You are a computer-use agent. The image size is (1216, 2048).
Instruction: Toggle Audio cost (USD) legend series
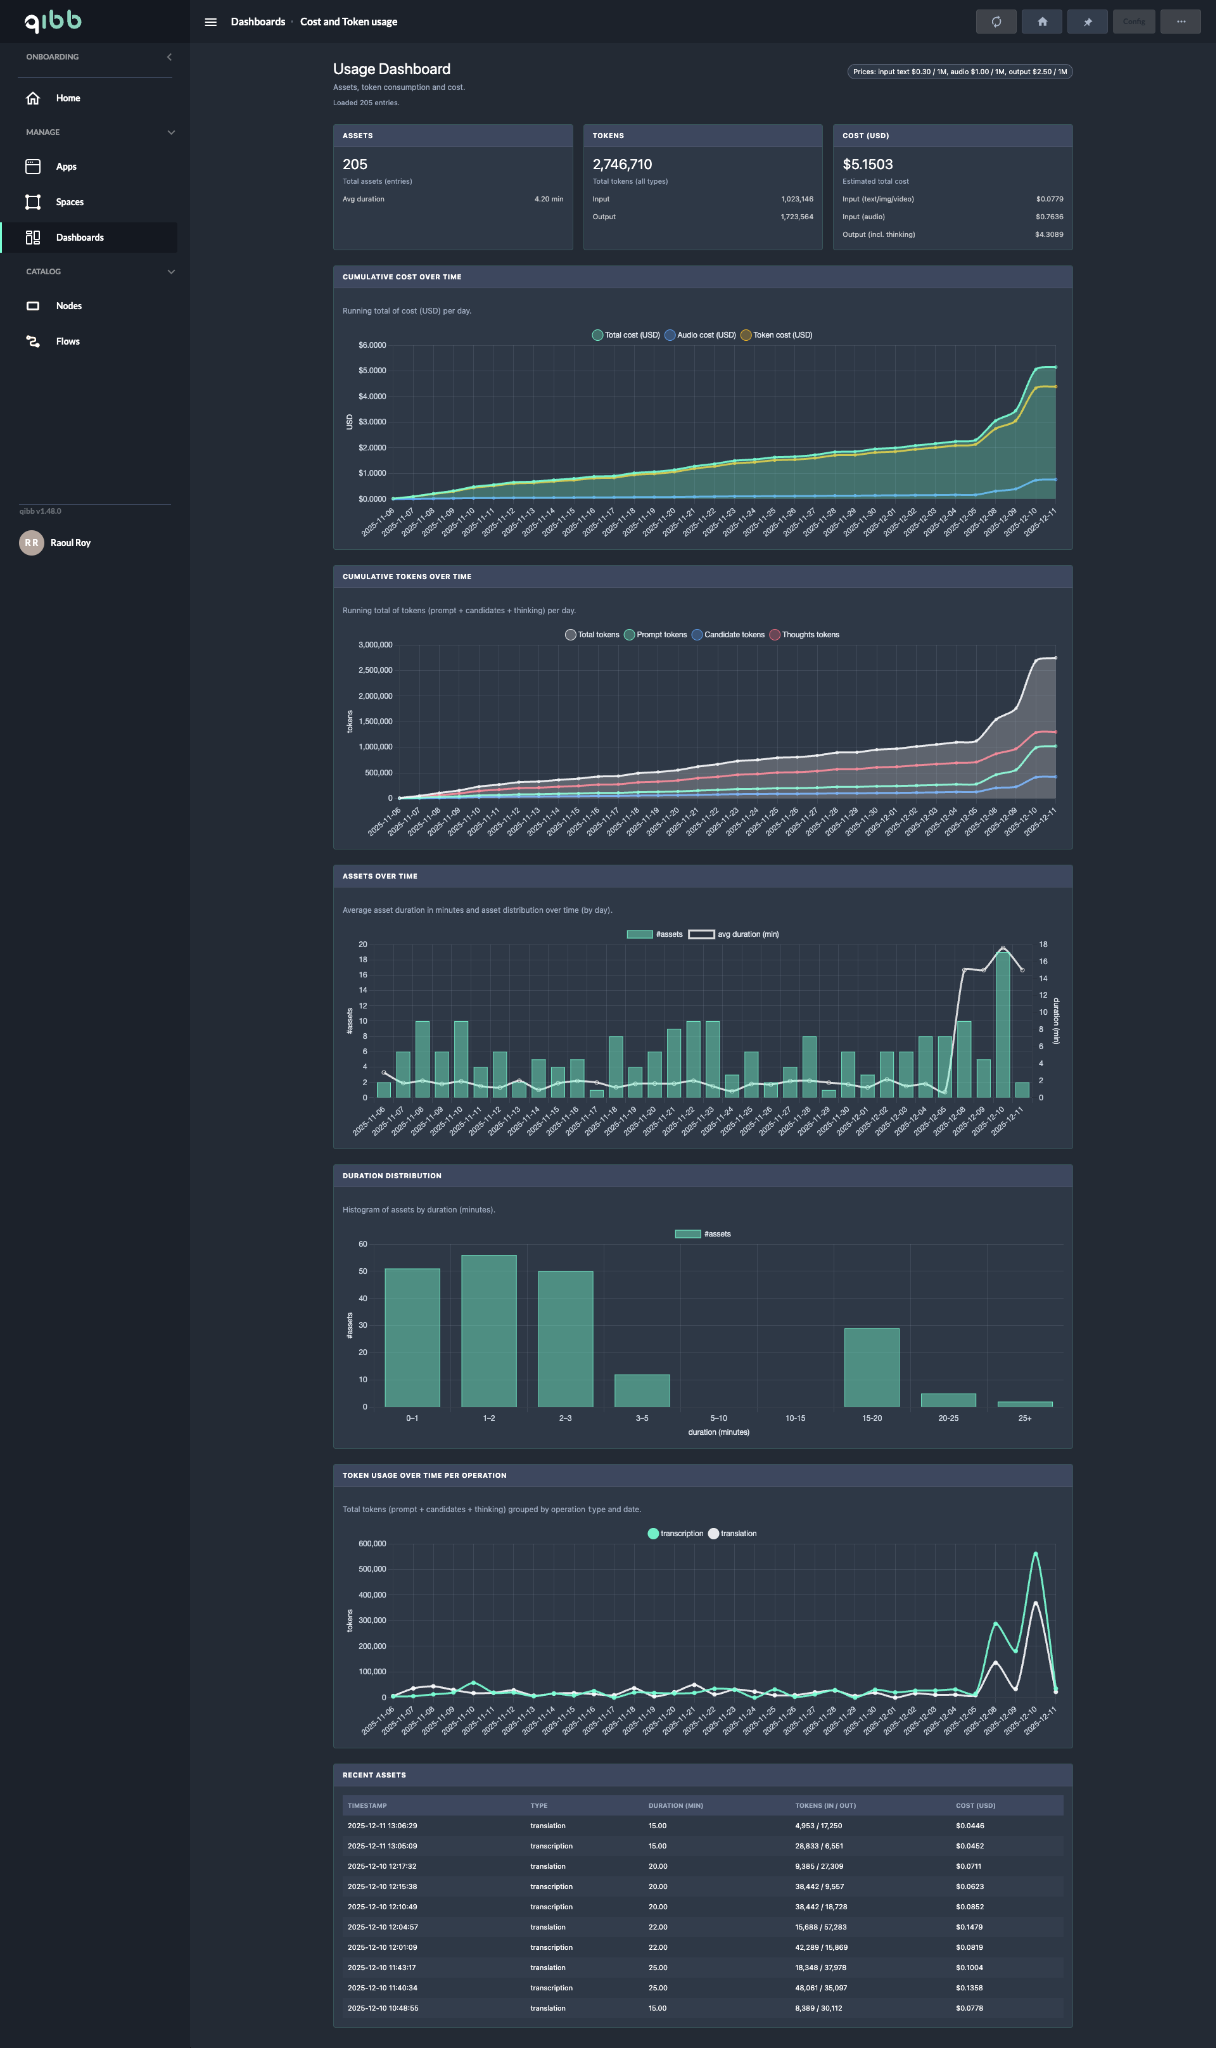[x=700, y=335]
